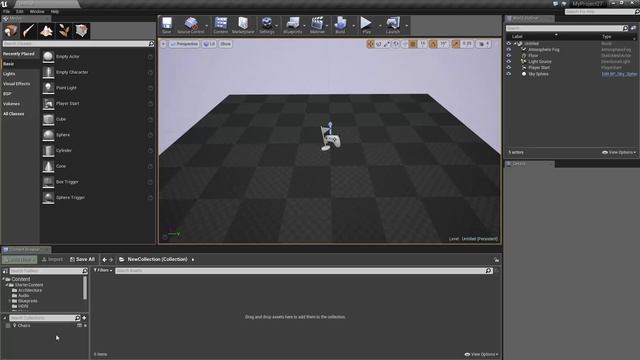The height and width of the screenshot is (360, 640).
Task: Click the Save toolbar icon
Action: (167, 25)
